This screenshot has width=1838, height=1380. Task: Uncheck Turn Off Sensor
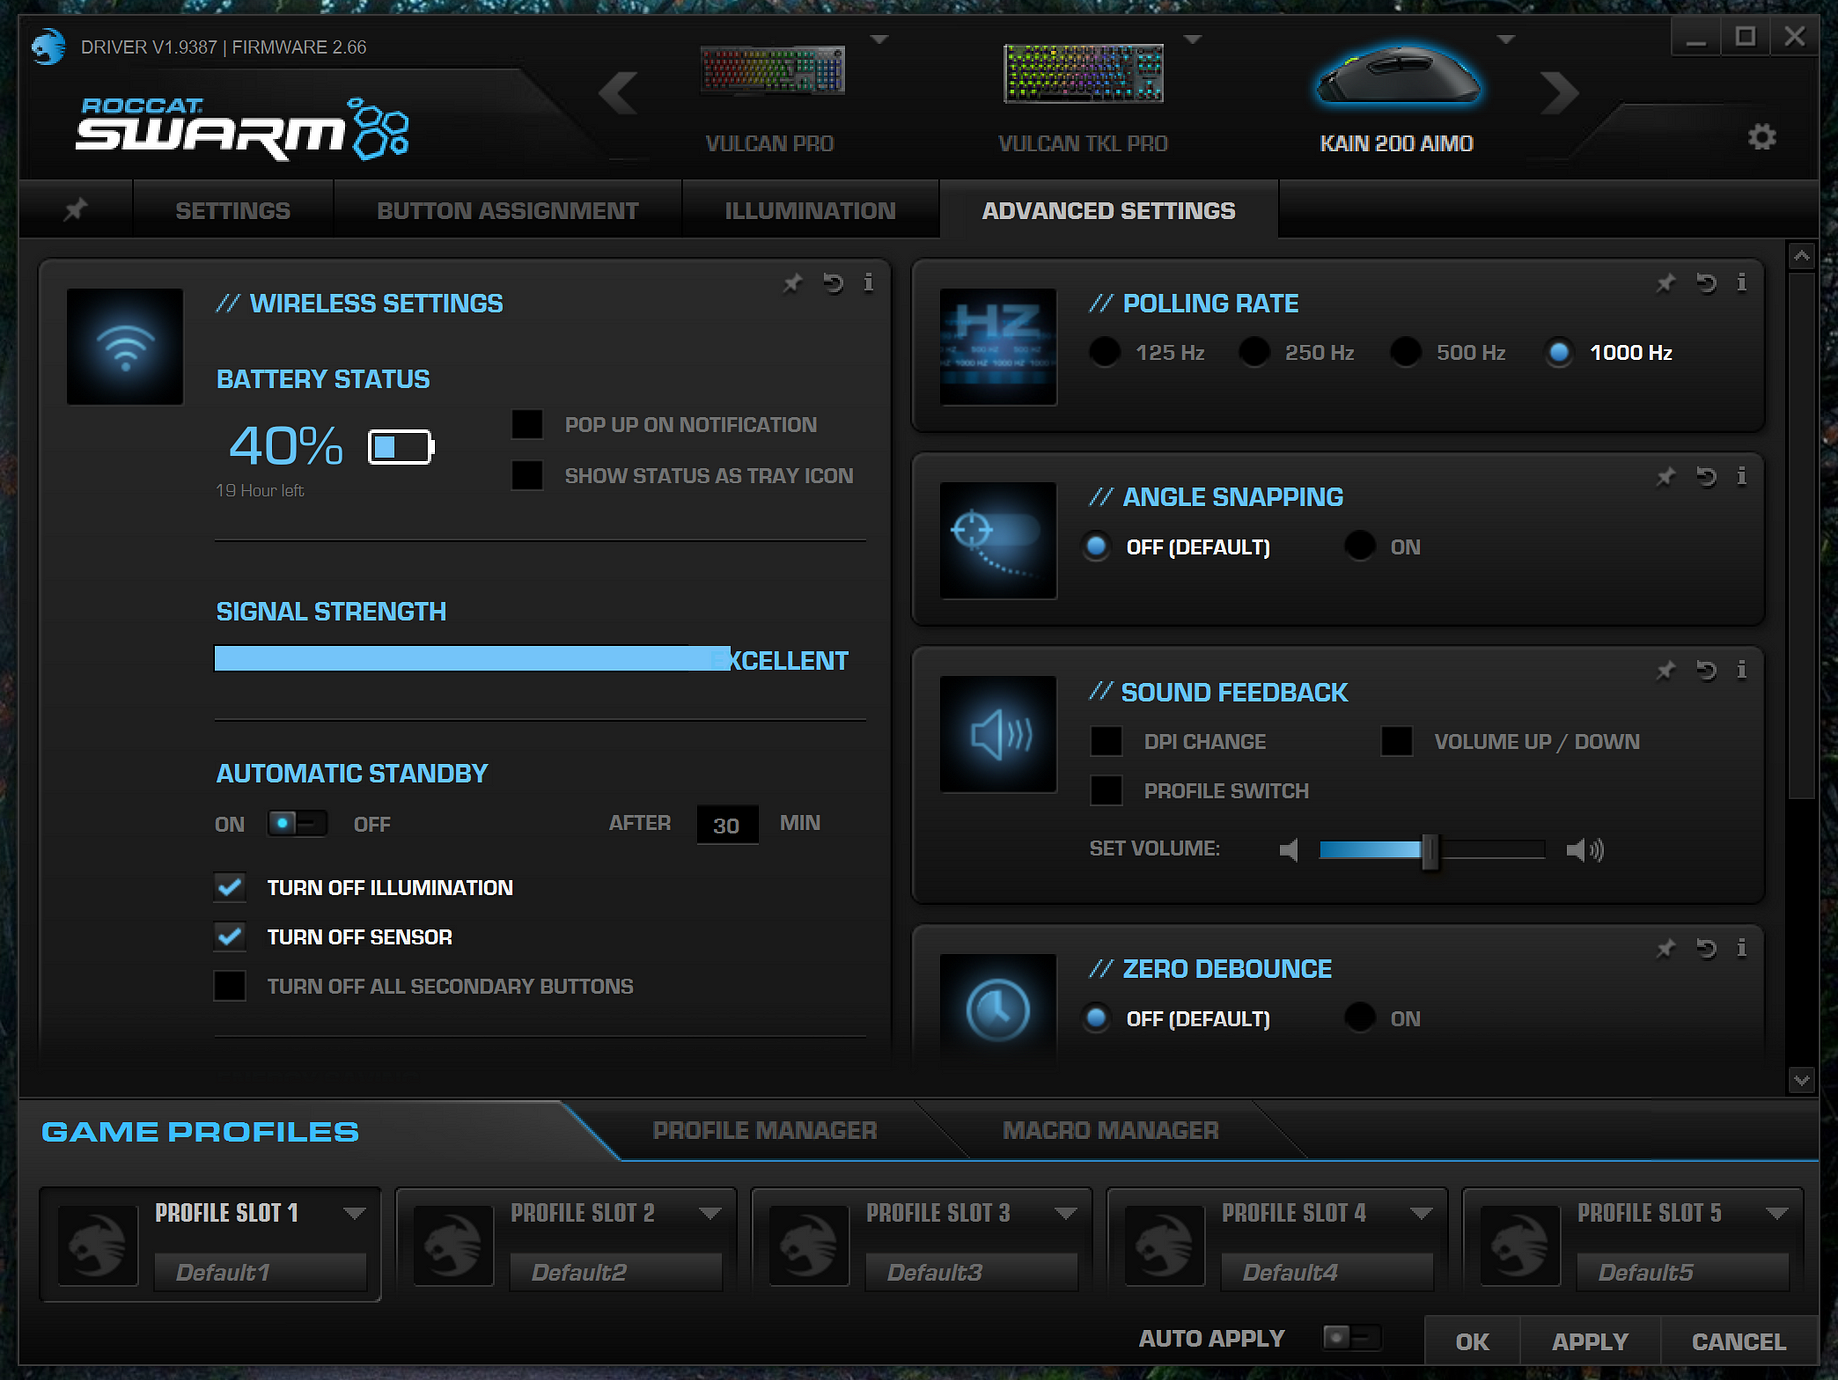230,936
